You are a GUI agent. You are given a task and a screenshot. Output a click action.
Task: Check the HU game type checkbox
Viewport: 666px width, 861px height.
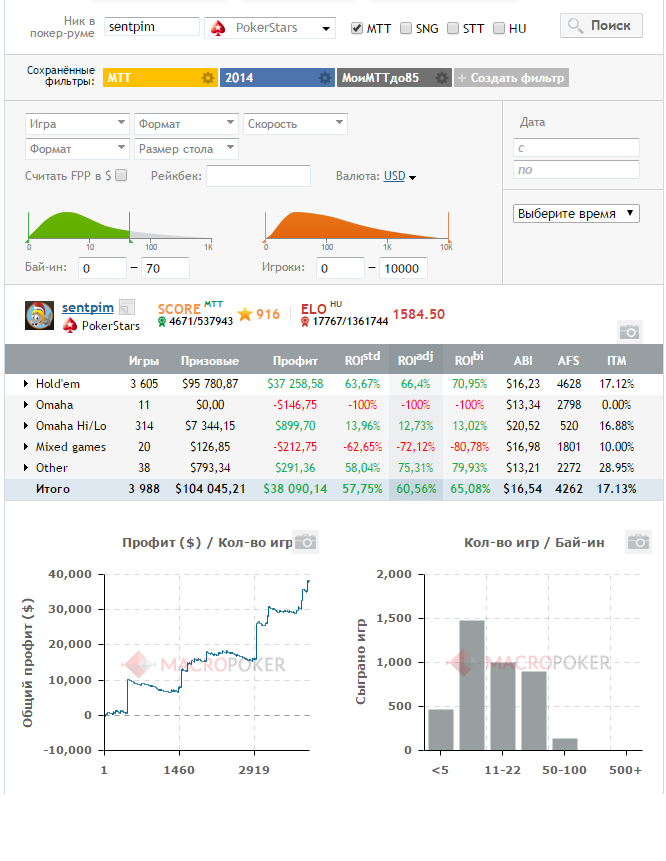499,28
